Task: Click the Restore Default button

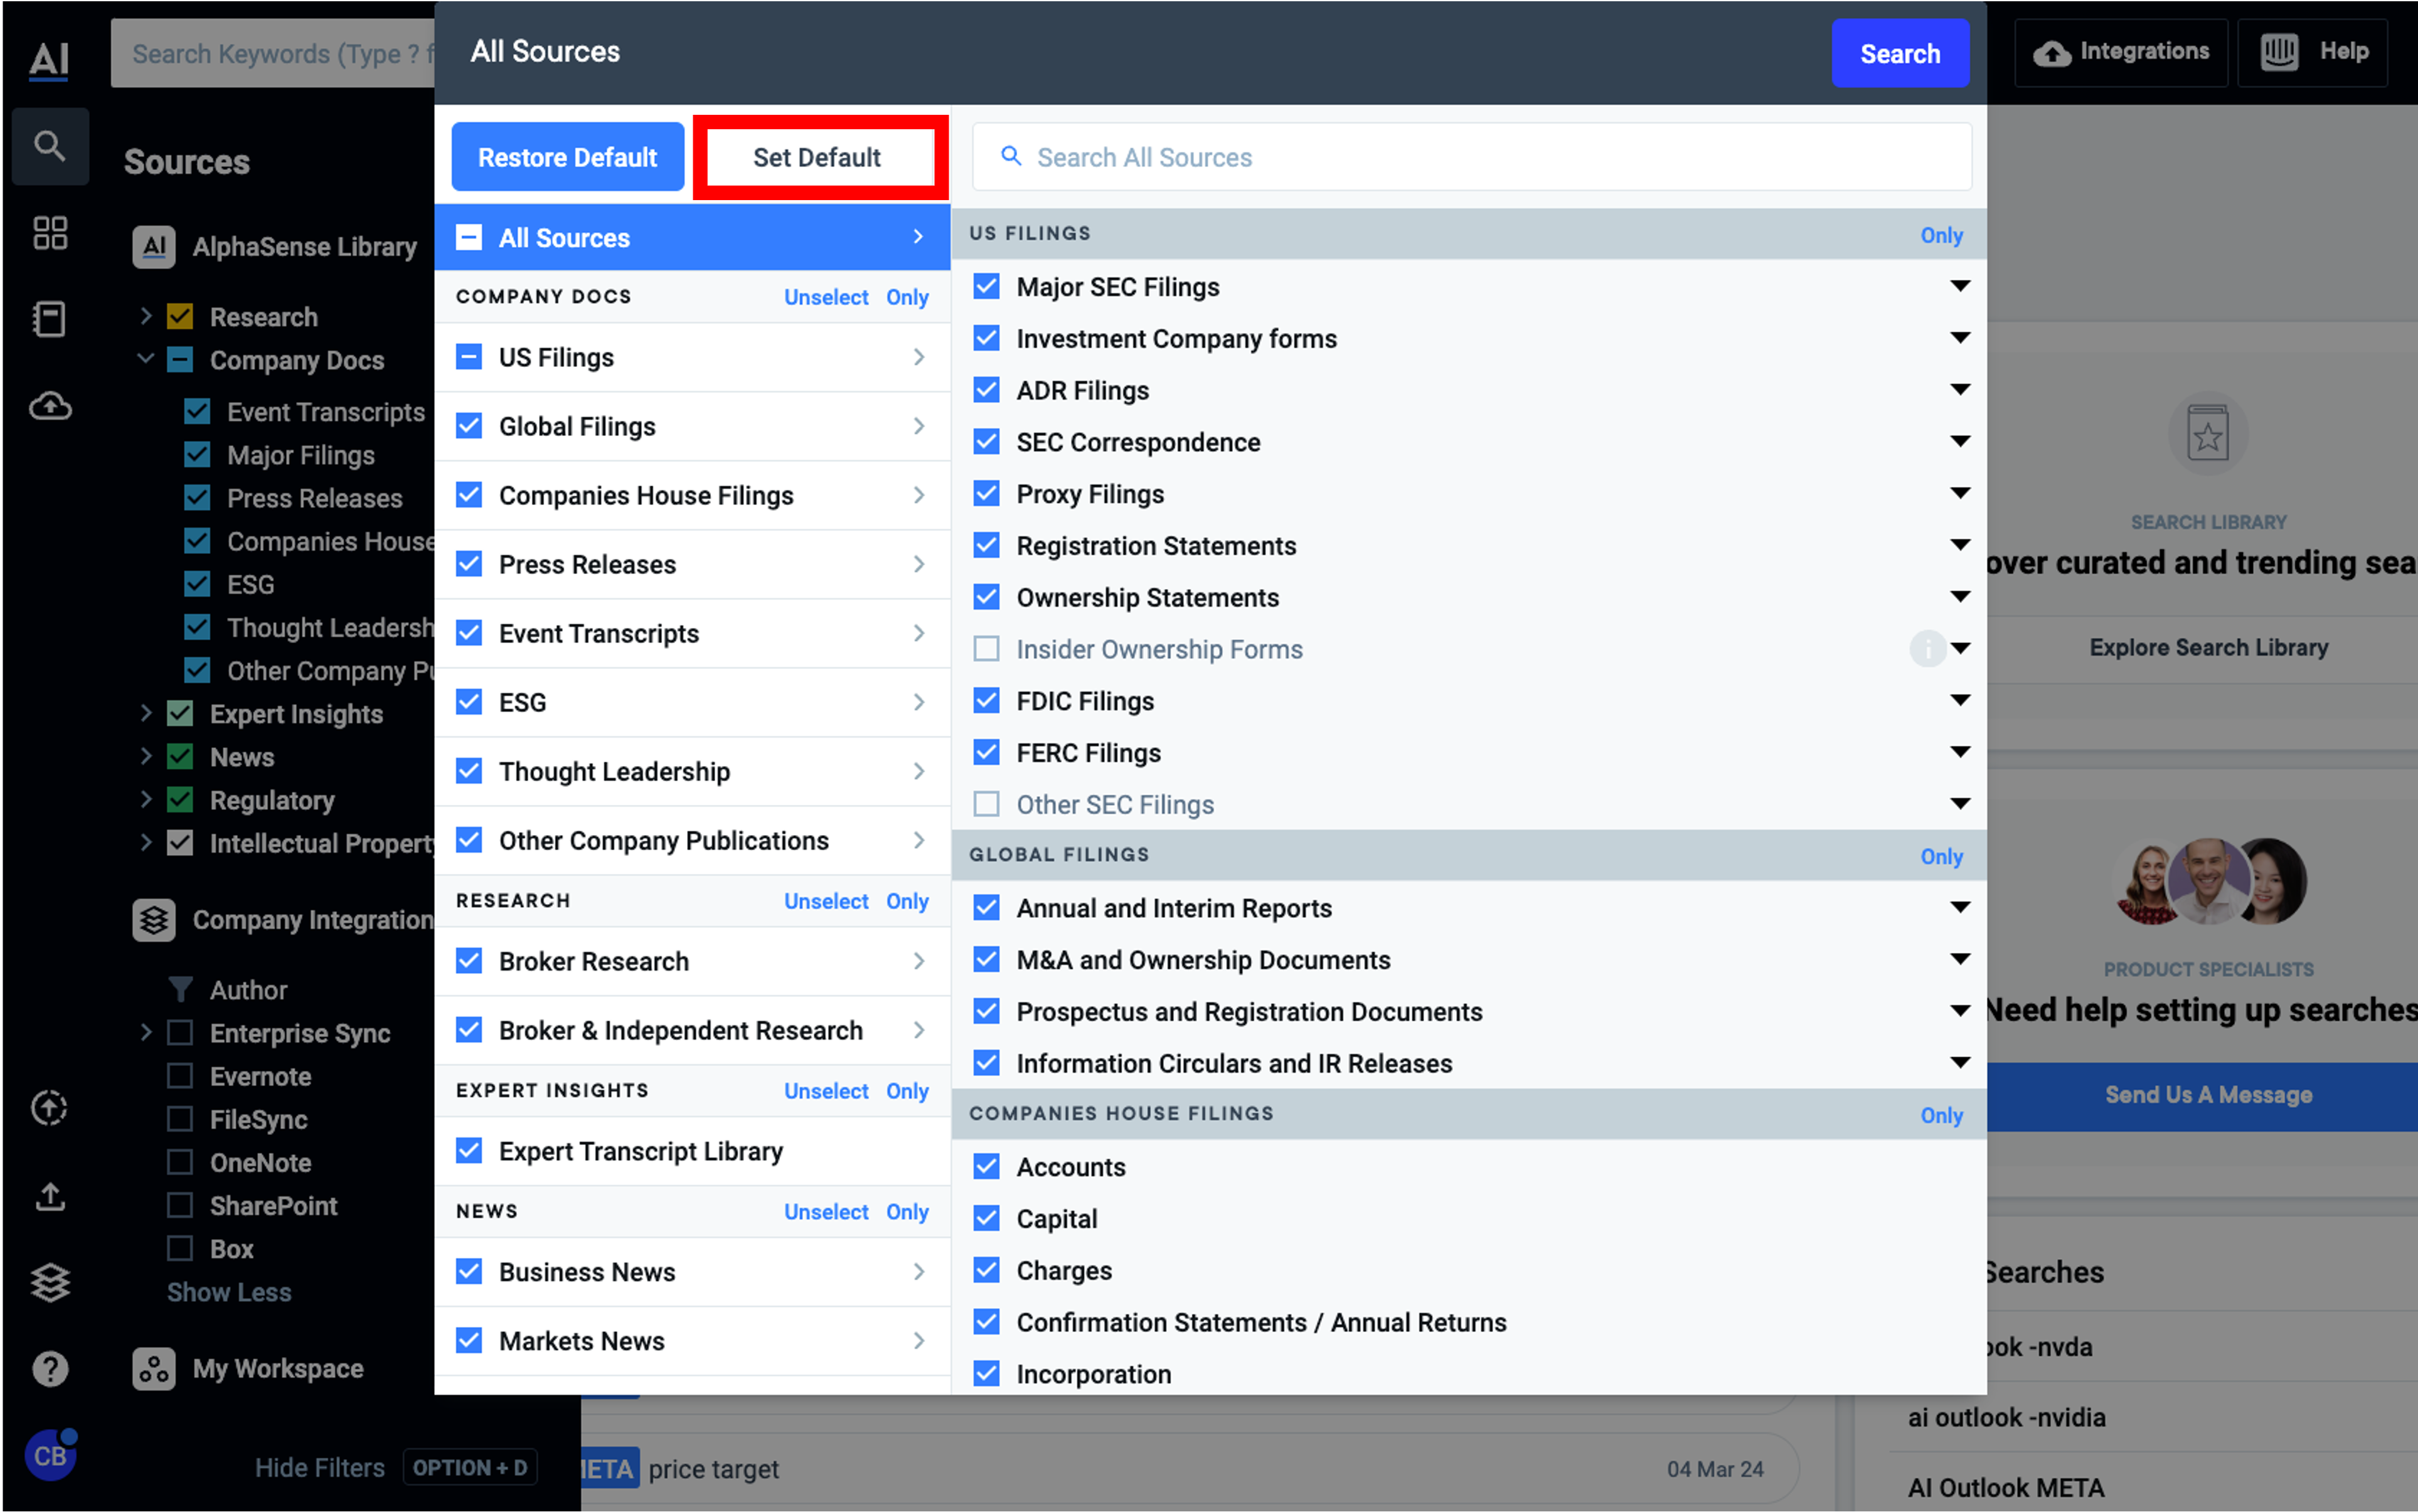Action: pyautogui.click(x=567, y=157)
